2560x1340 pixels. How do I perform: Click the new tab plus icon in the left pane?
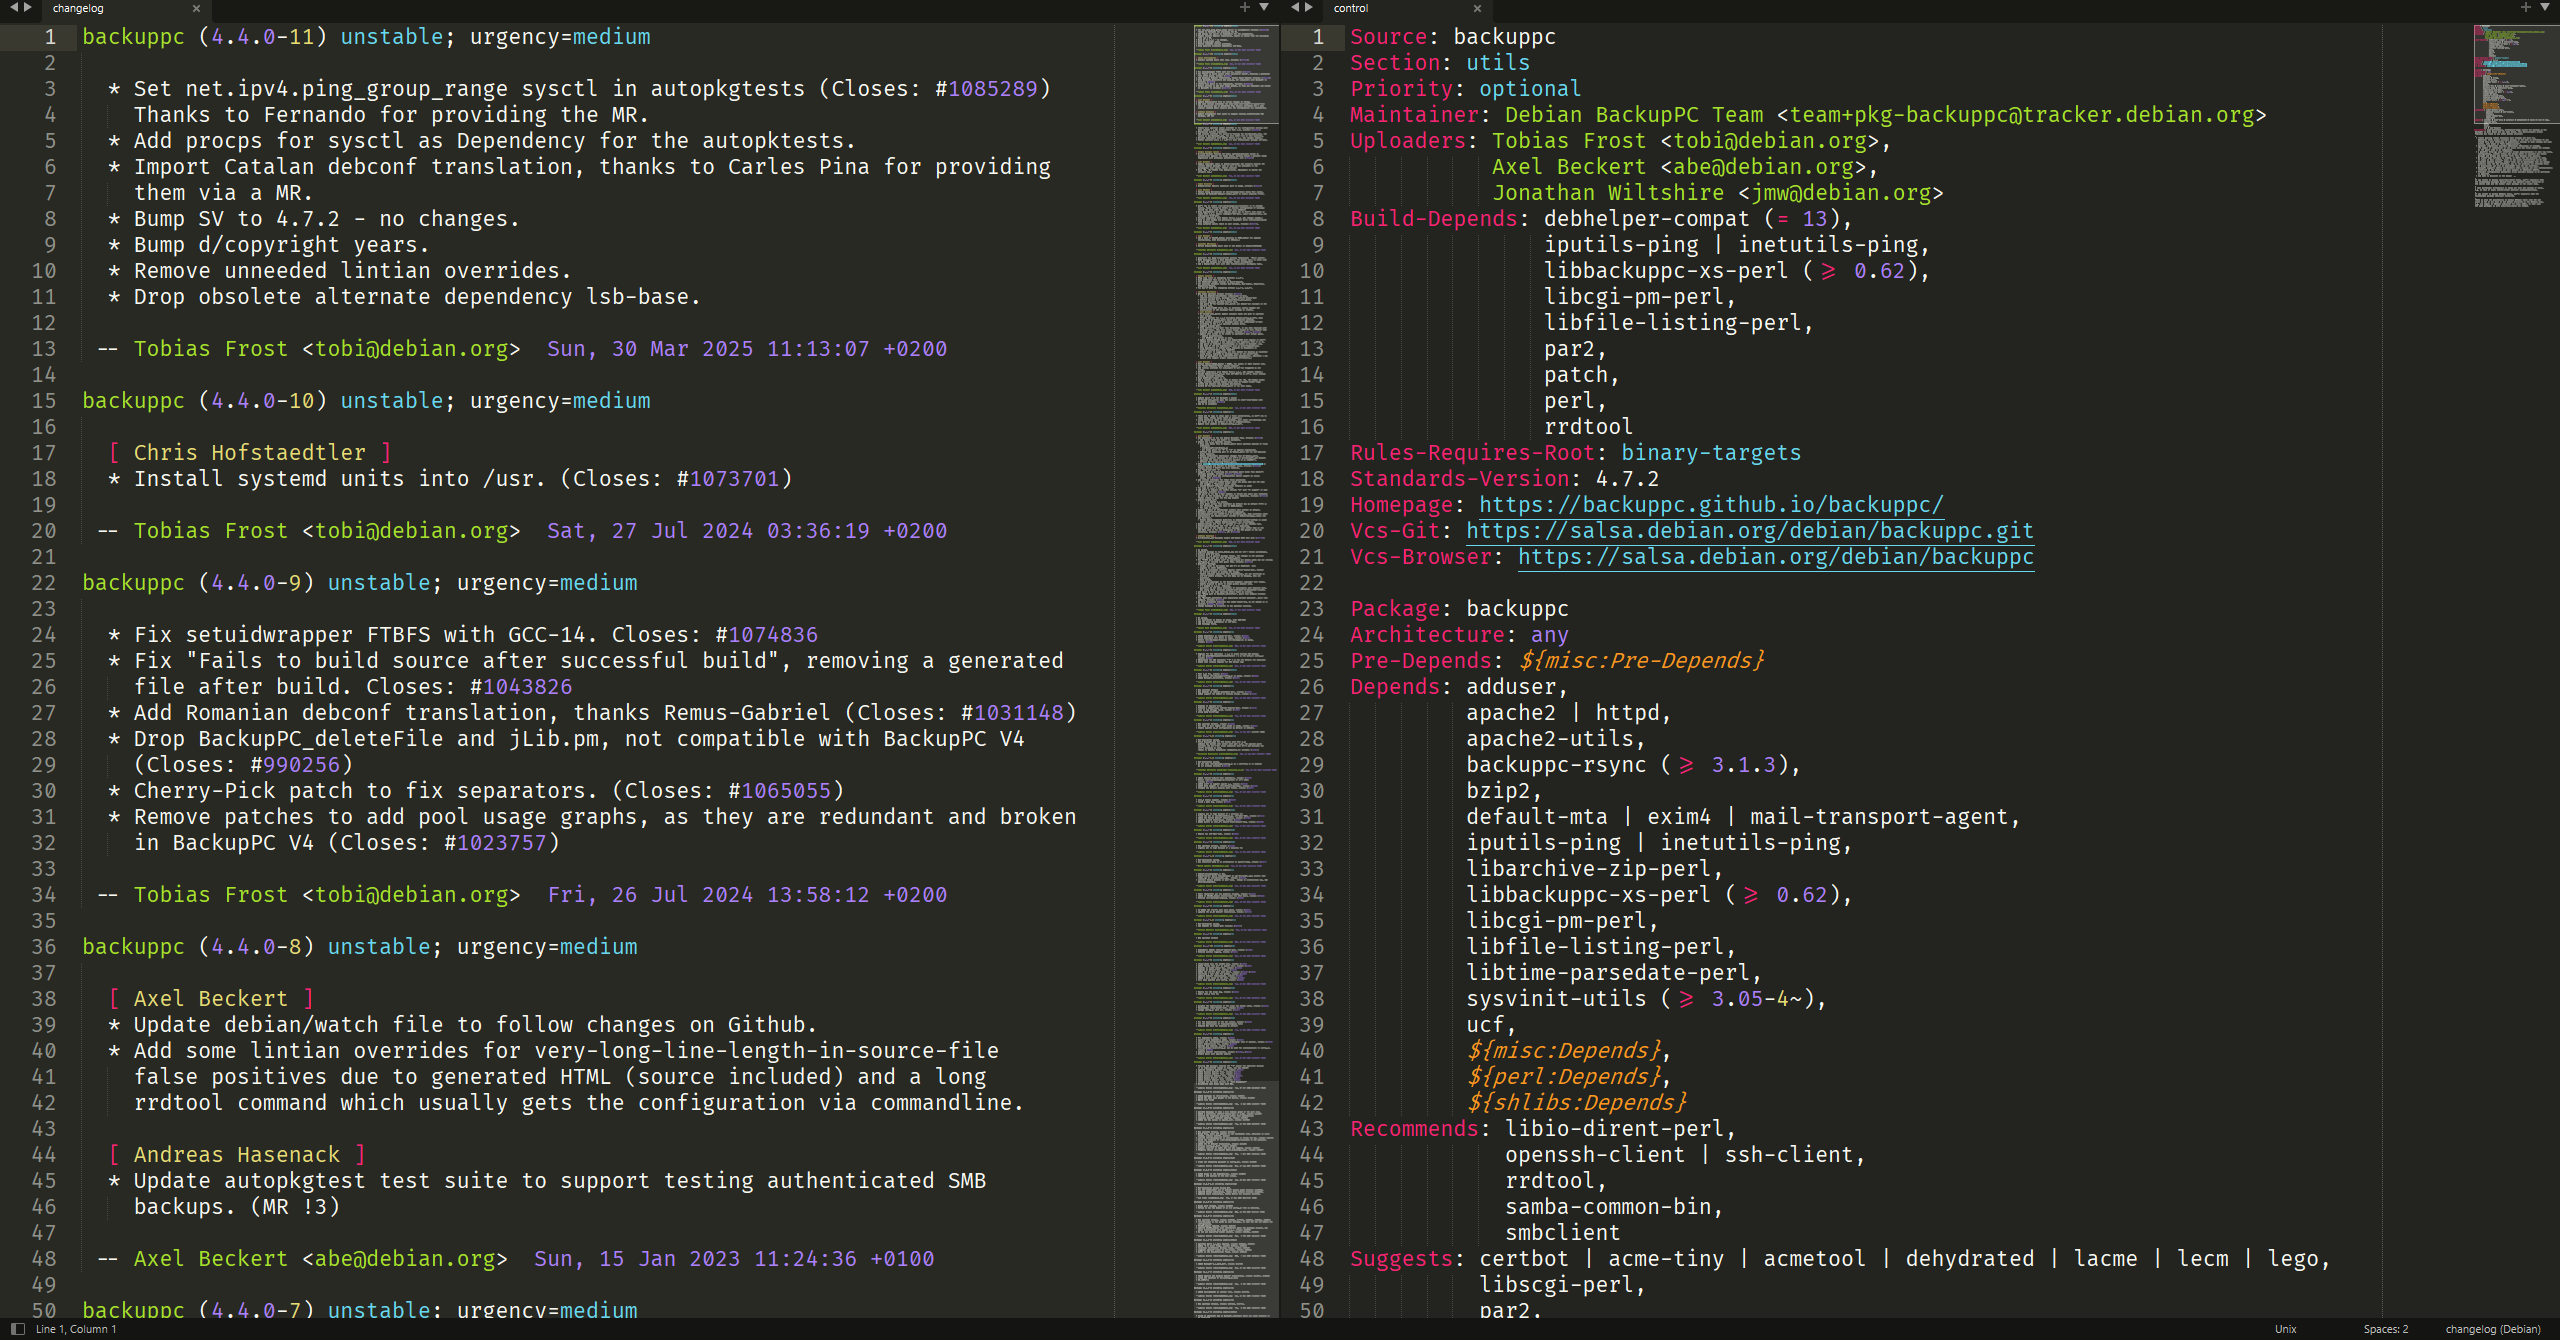coord(1243,7)
